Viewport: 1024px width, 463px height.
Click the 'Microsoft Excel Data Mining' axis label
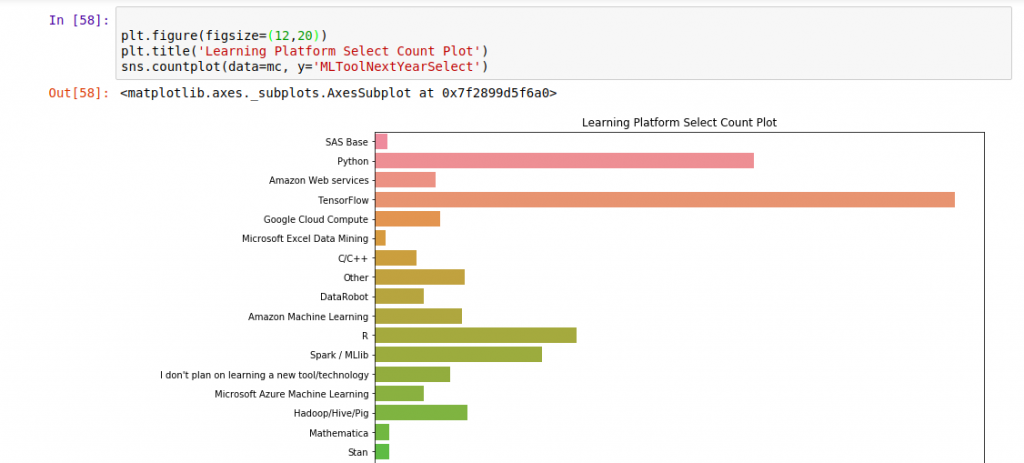coord(305,238)
